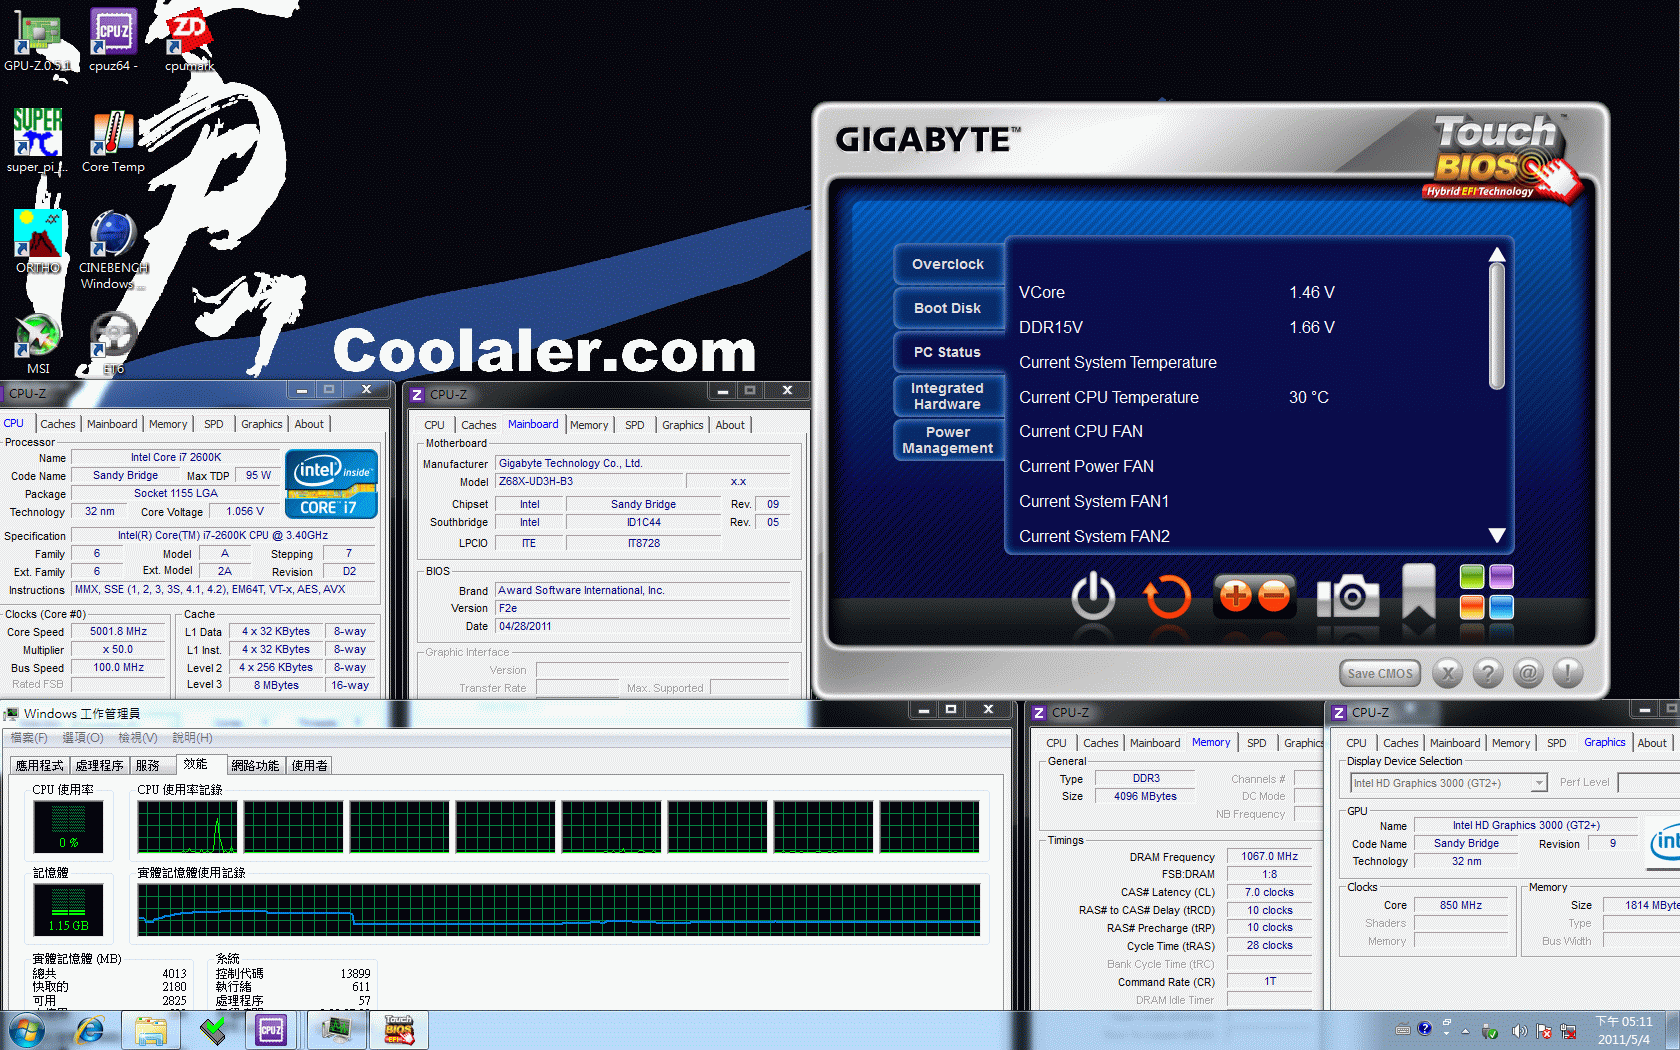This screenshot has width=1680, height=1050.
Task: Open the Overclock section in Touch BIOS
Action: pyautogui.click(x=948, y=264)
